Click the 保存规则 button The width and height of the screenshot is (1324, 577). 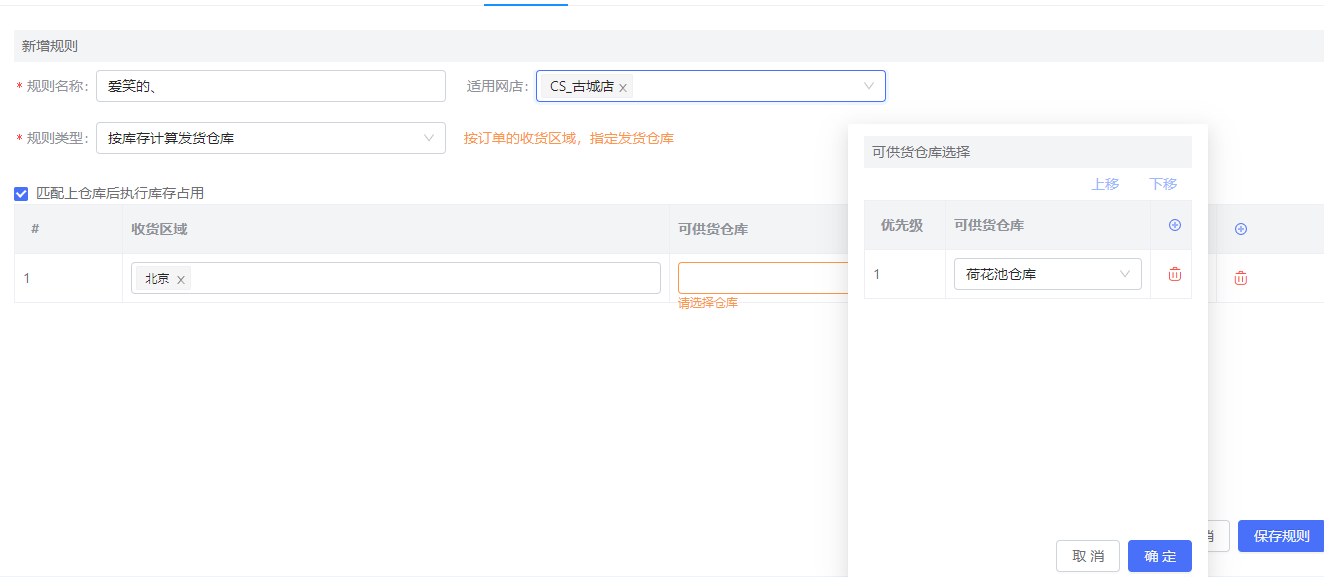tap(1281, 536)
